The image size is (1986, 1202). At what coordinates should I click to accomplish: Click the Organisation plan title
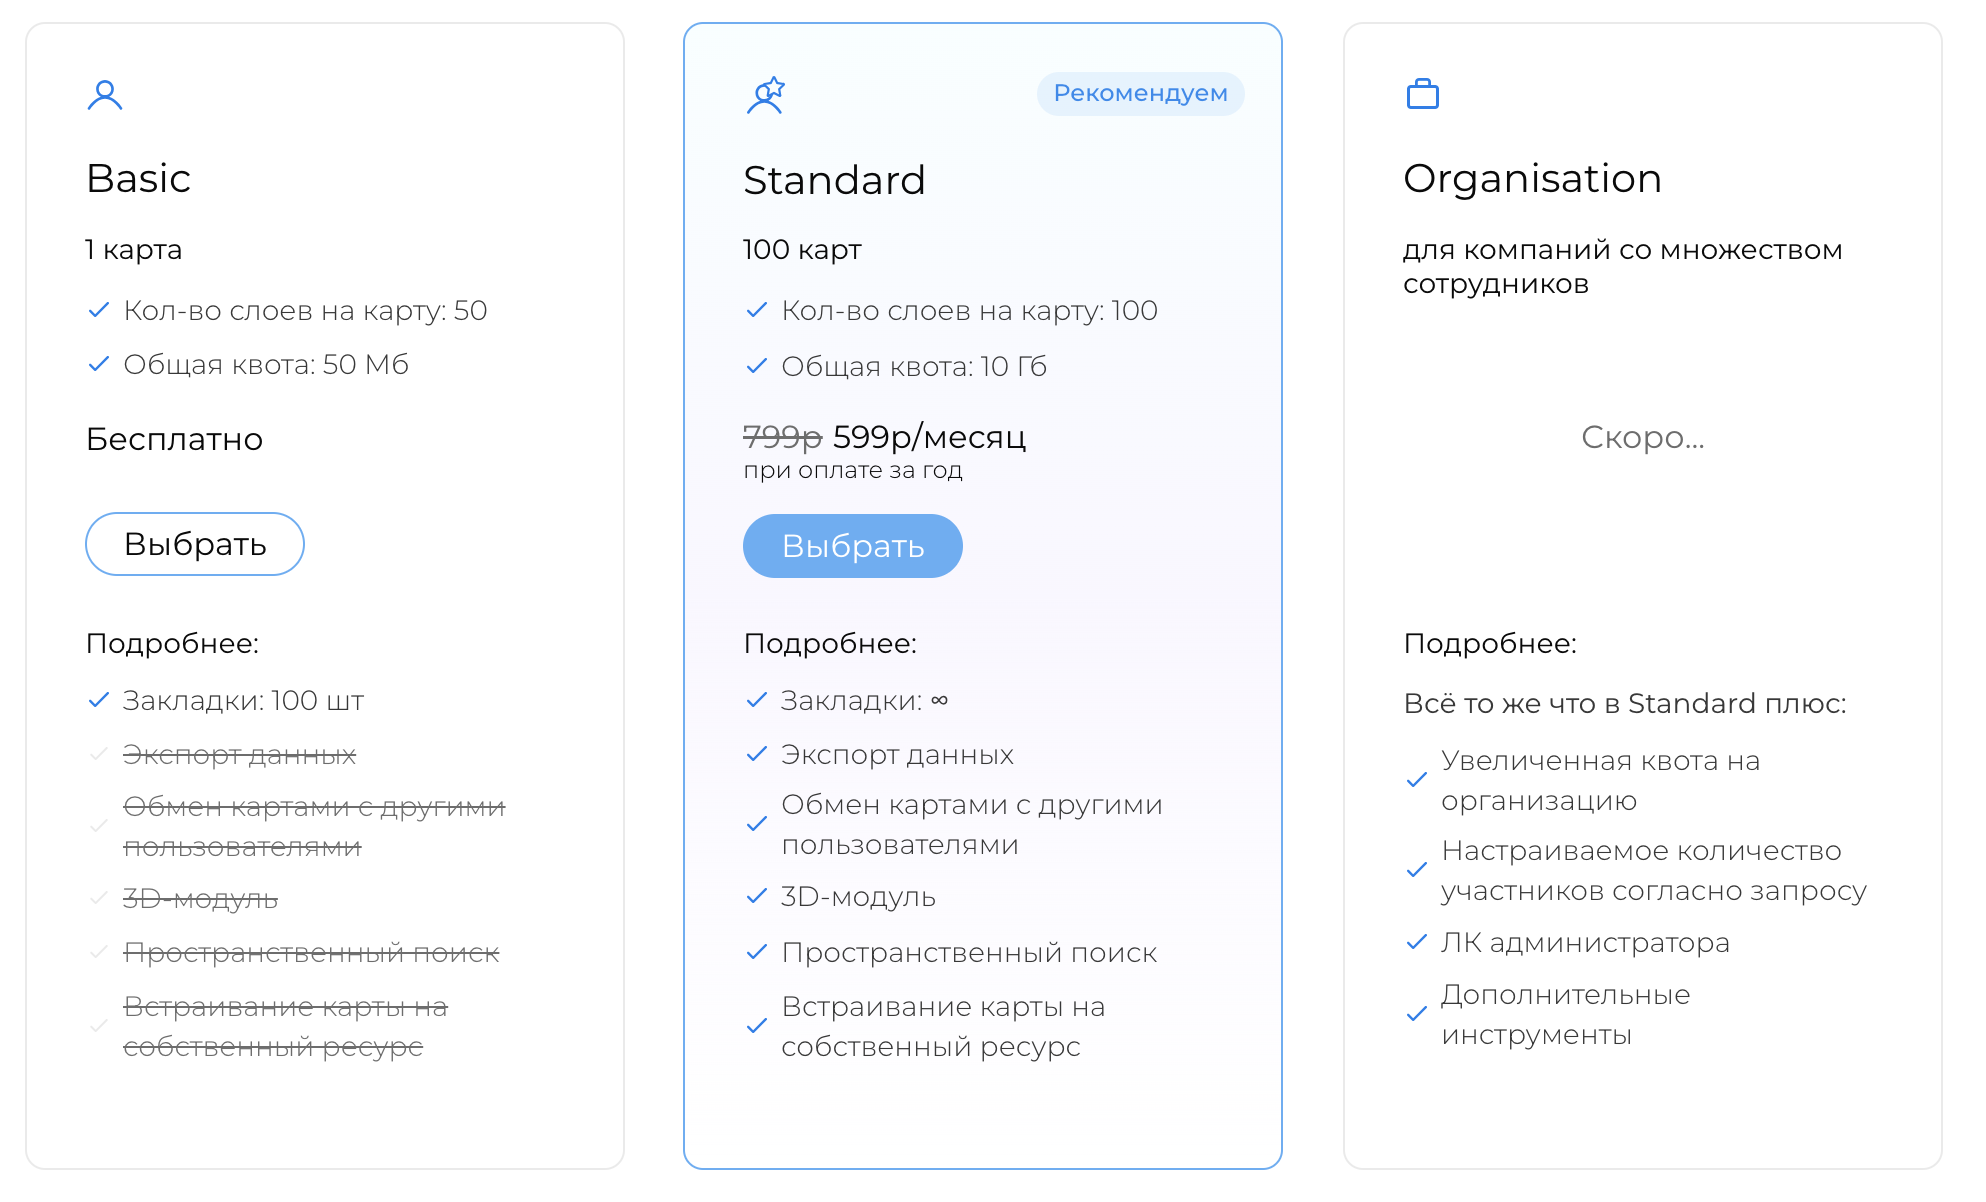(x=1532, y=178)
